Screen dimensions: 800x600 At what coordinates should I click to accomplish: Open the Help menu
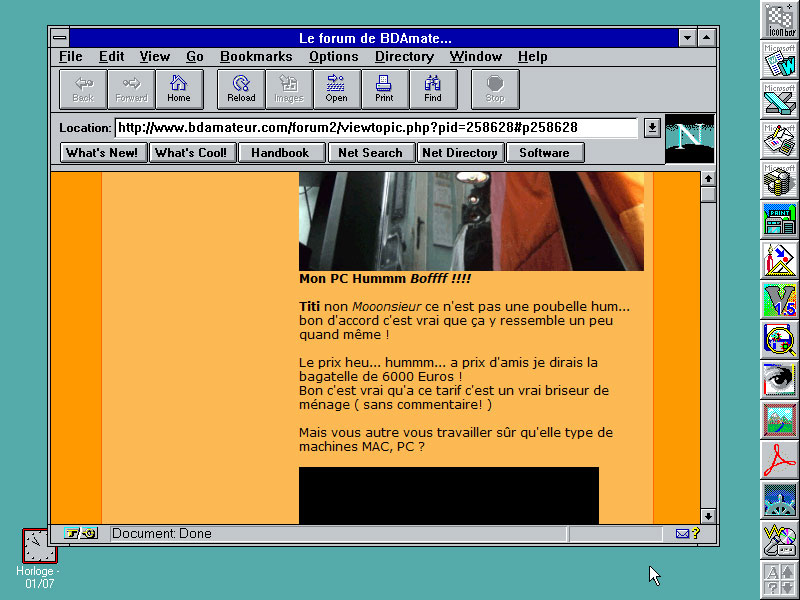532,57
